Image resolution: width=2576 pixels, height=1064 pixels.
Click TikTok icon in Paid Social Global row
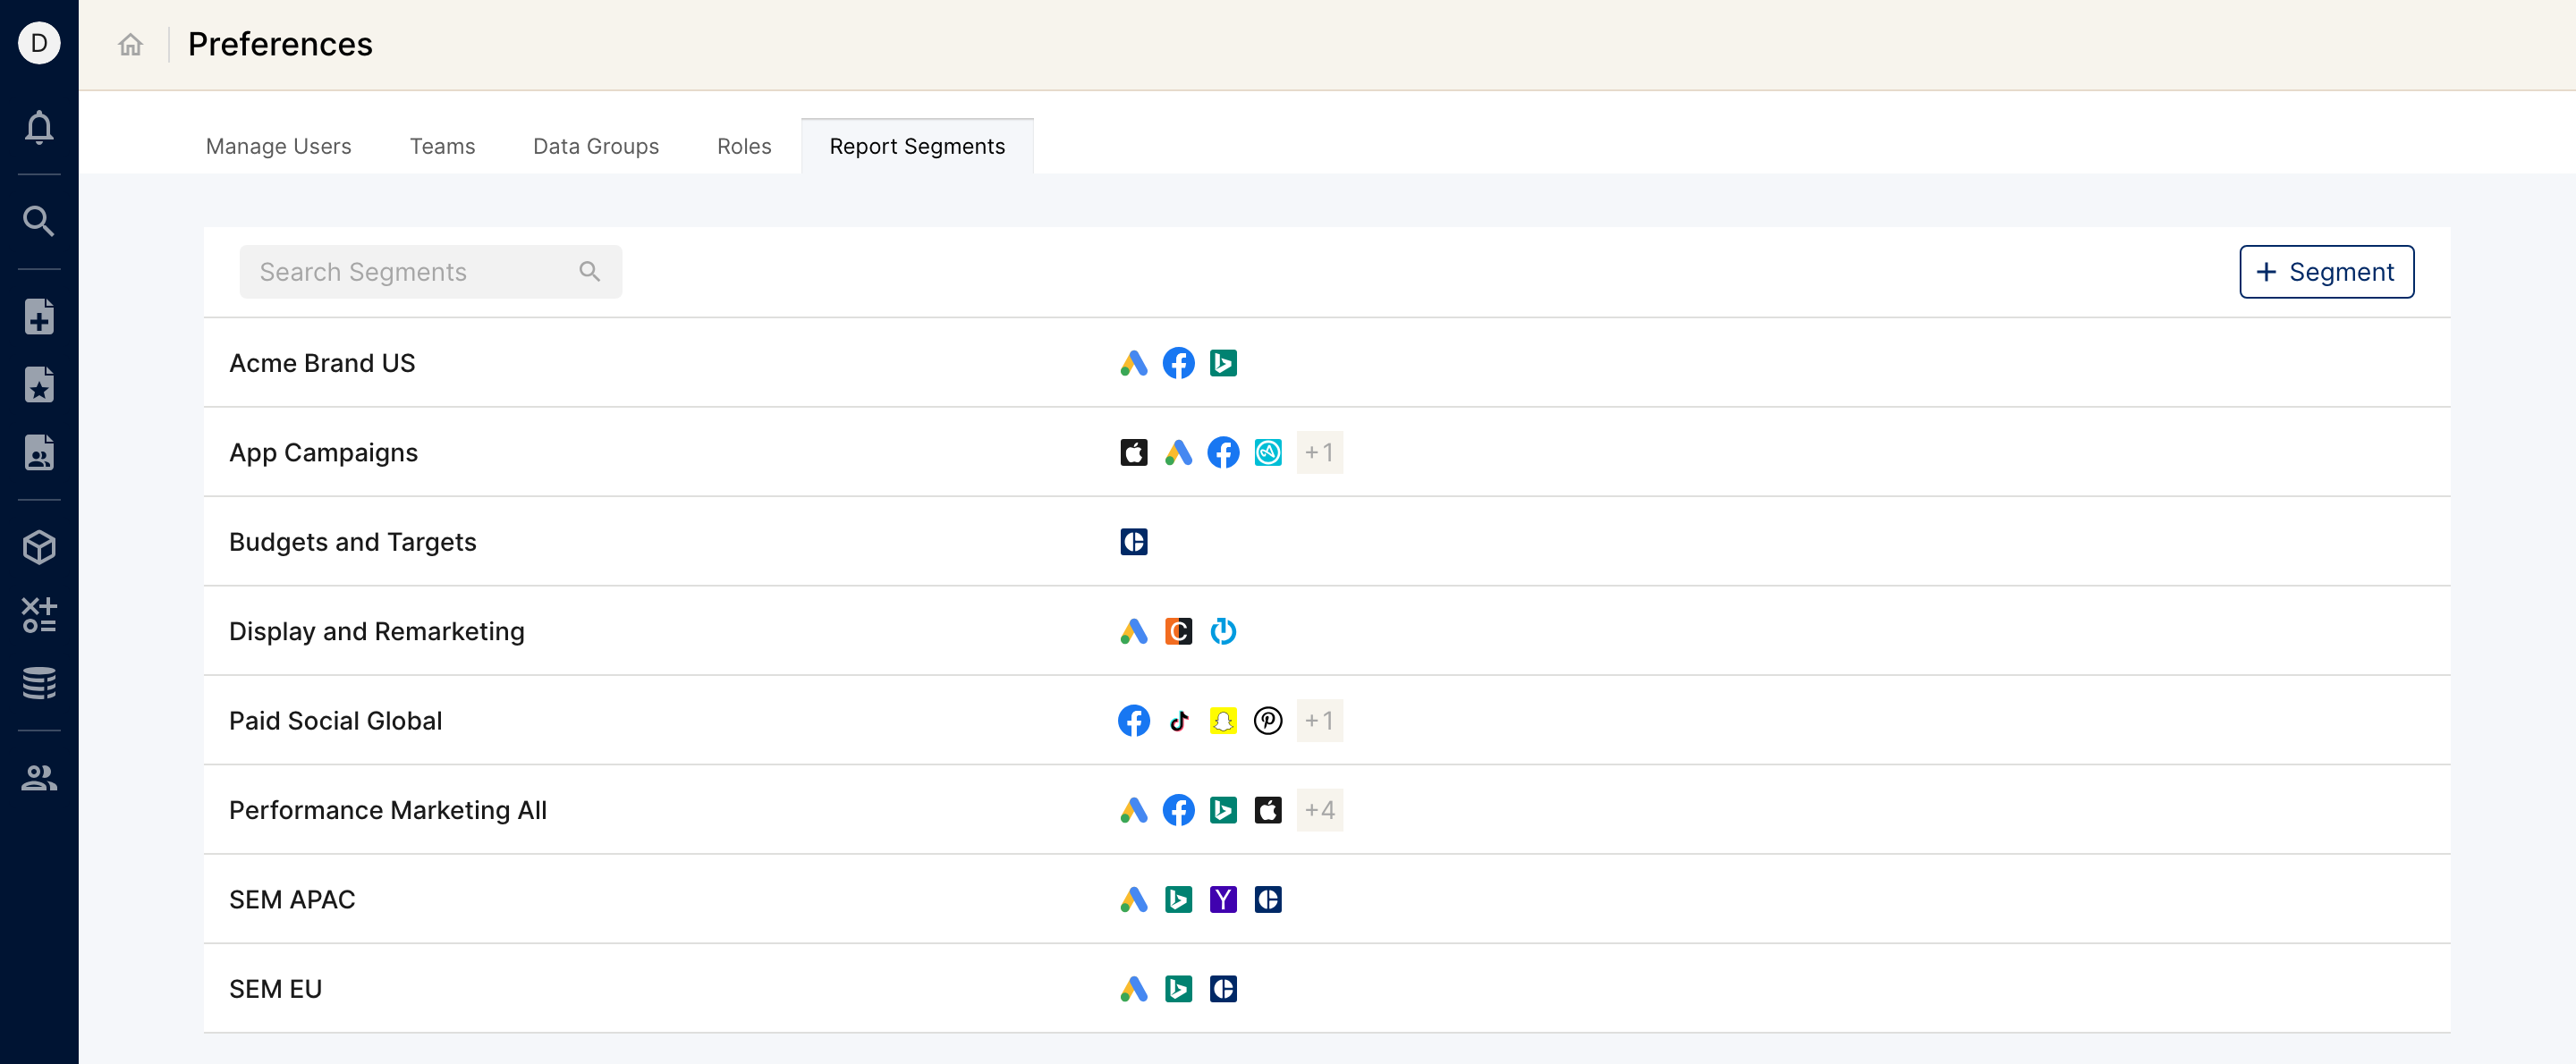coord(1178,721)
